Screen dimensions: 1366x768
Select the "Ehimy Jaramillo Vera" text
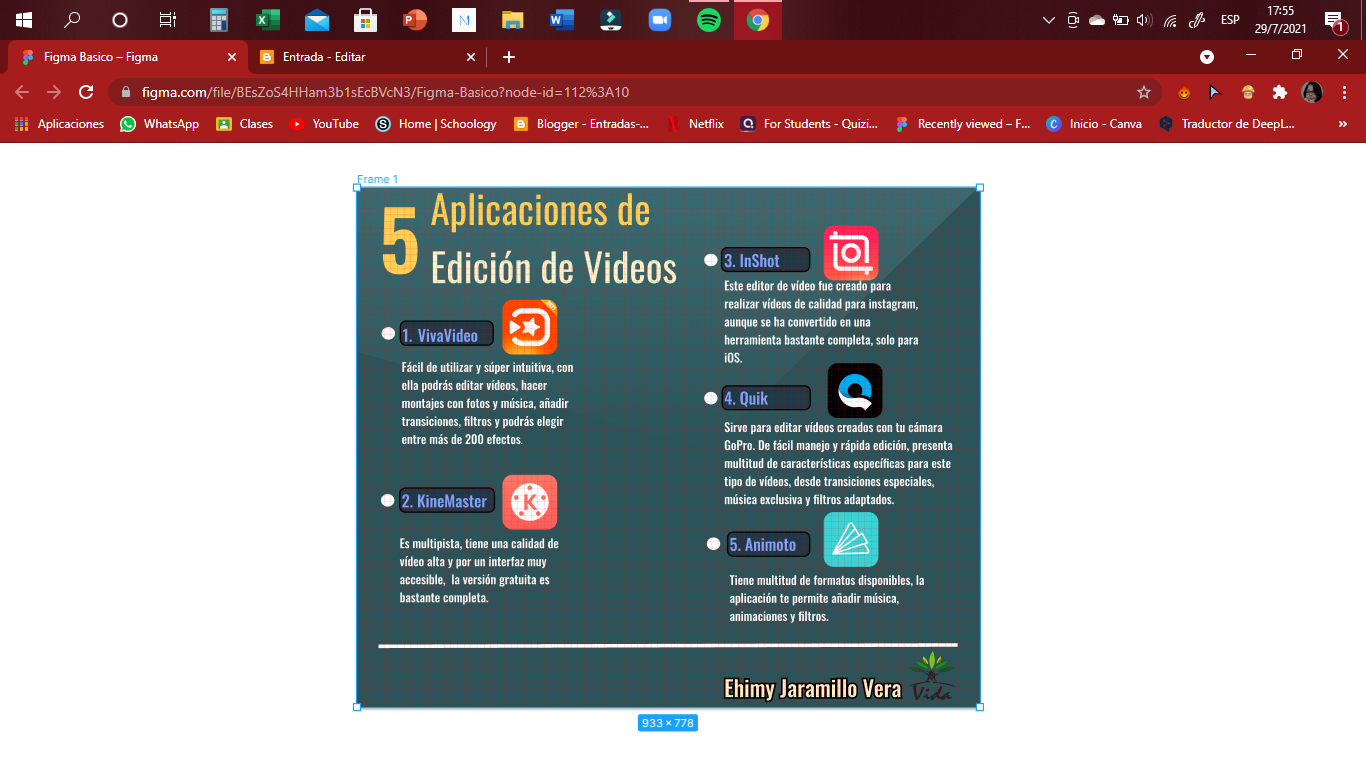tap(812, 689)
